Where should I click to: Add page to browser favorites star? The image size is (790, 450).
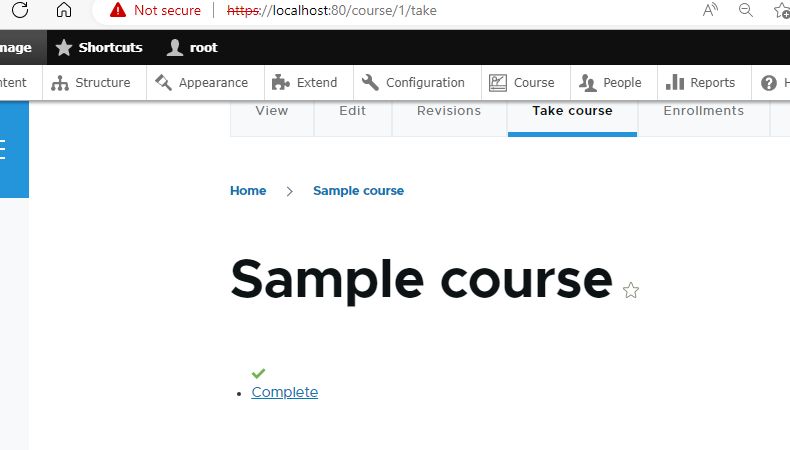pos(782,10)
